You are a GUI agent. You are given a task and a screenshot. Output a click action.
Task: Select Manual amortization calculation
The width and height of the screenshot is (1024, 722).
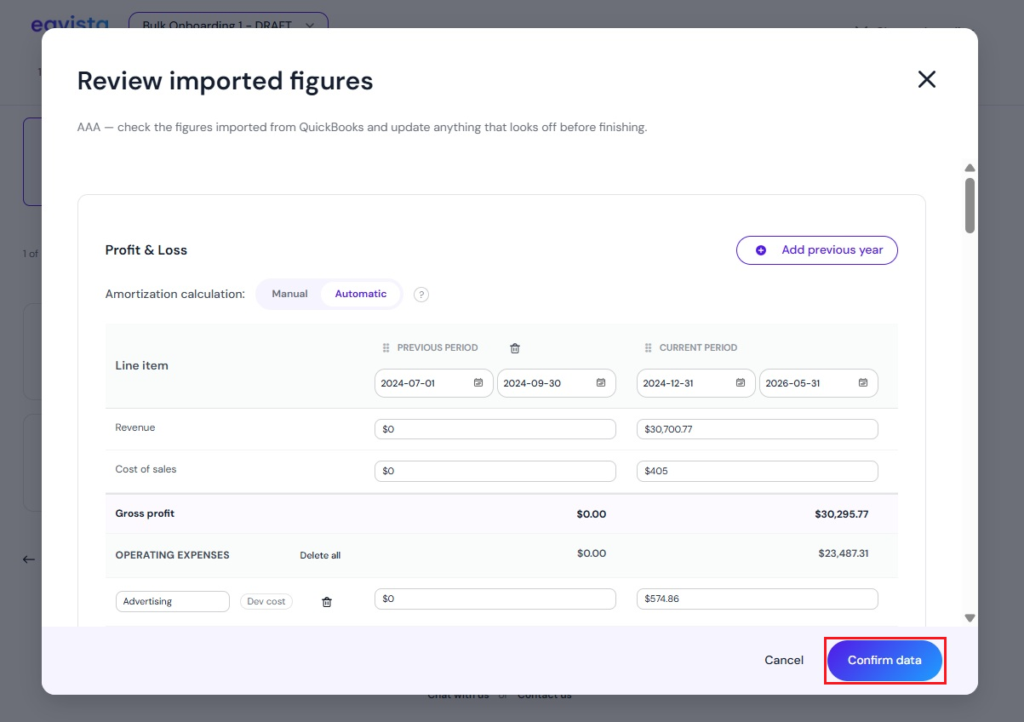pos(289,294)
